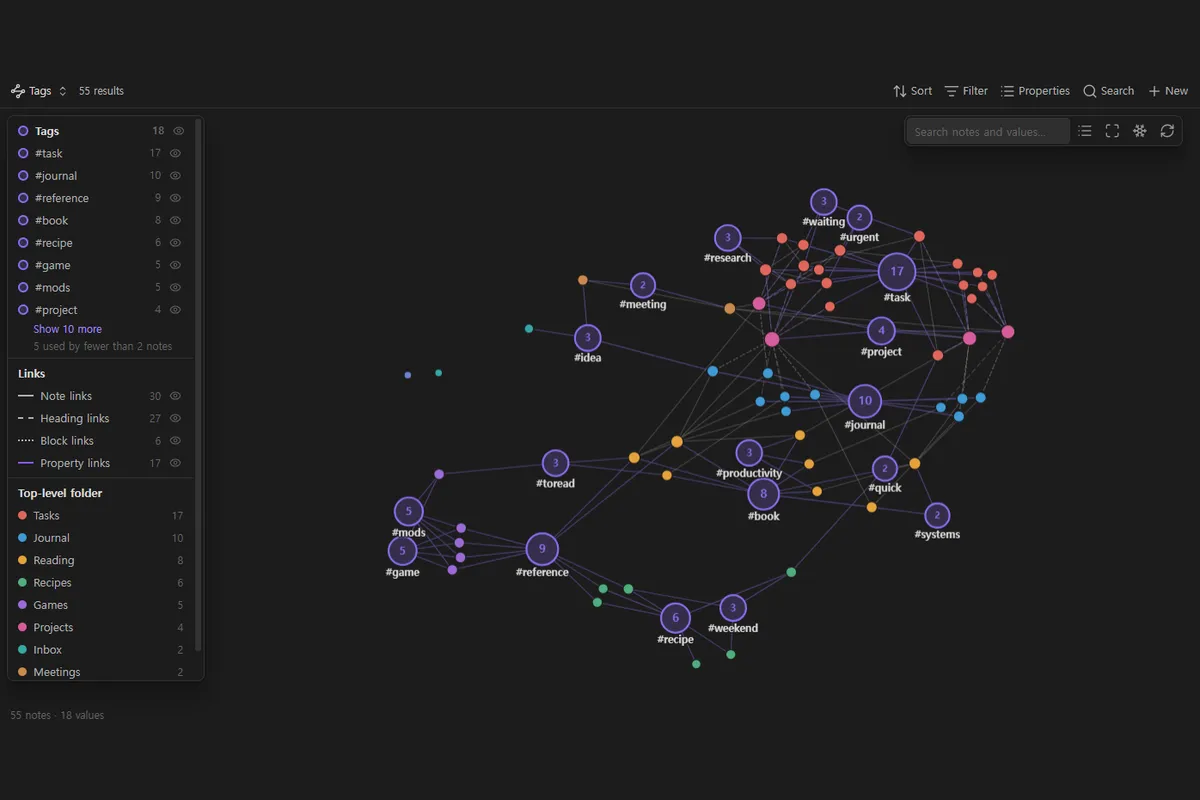Open the Filter menu
Viewport: 1200px width, 800px height.
[966, 91]
